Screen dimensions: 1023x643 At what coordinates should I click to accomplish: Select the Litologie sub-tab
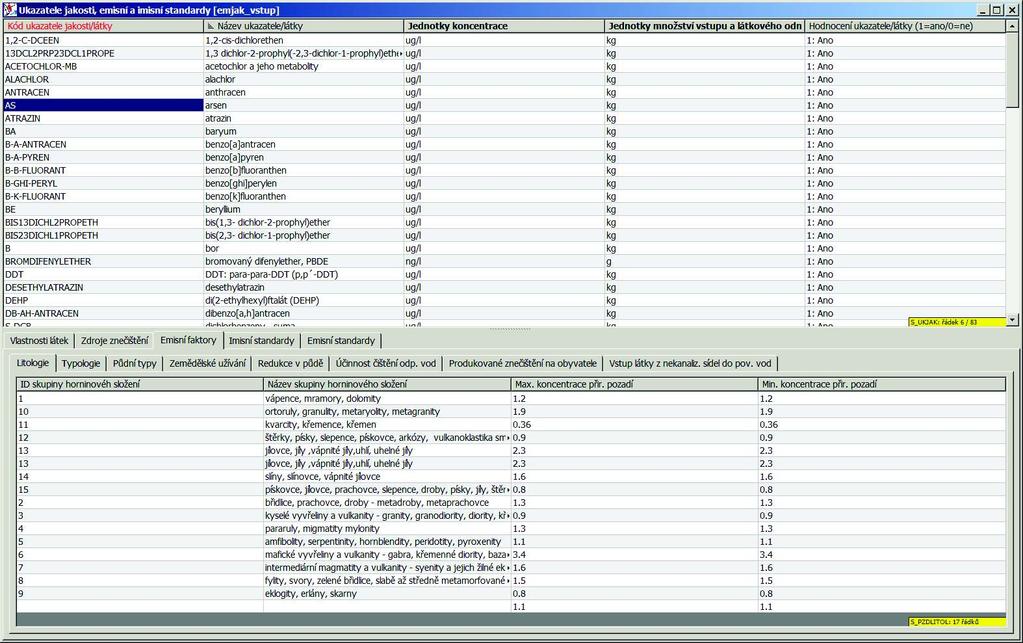point(33,363)
